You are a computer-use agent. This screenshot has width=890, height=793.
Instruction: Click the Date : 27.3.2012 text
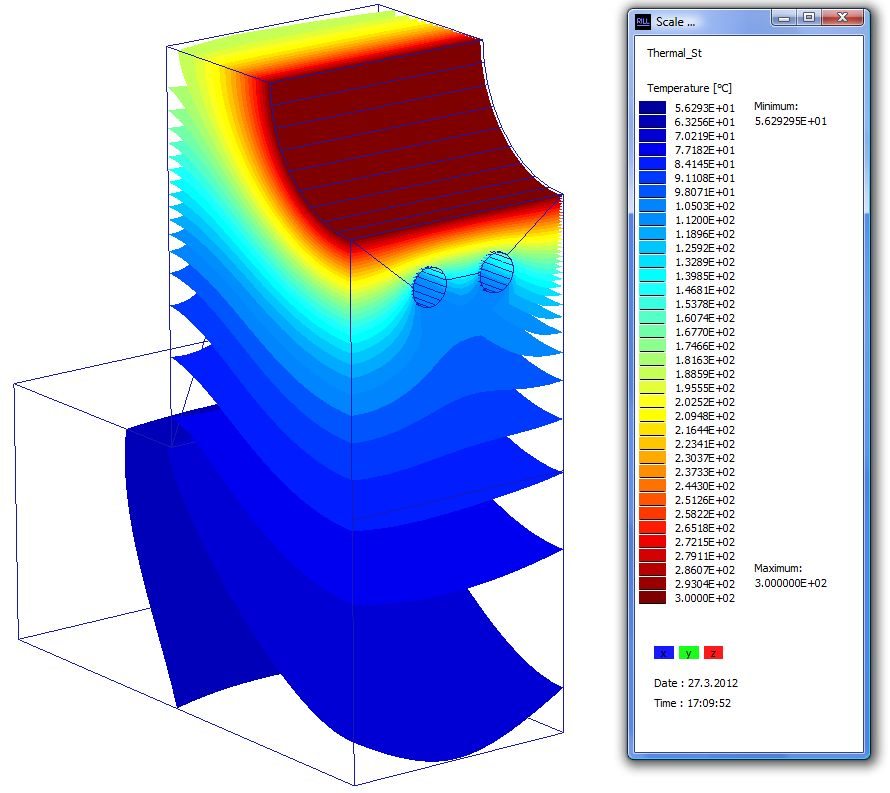[x=696, y=683]
